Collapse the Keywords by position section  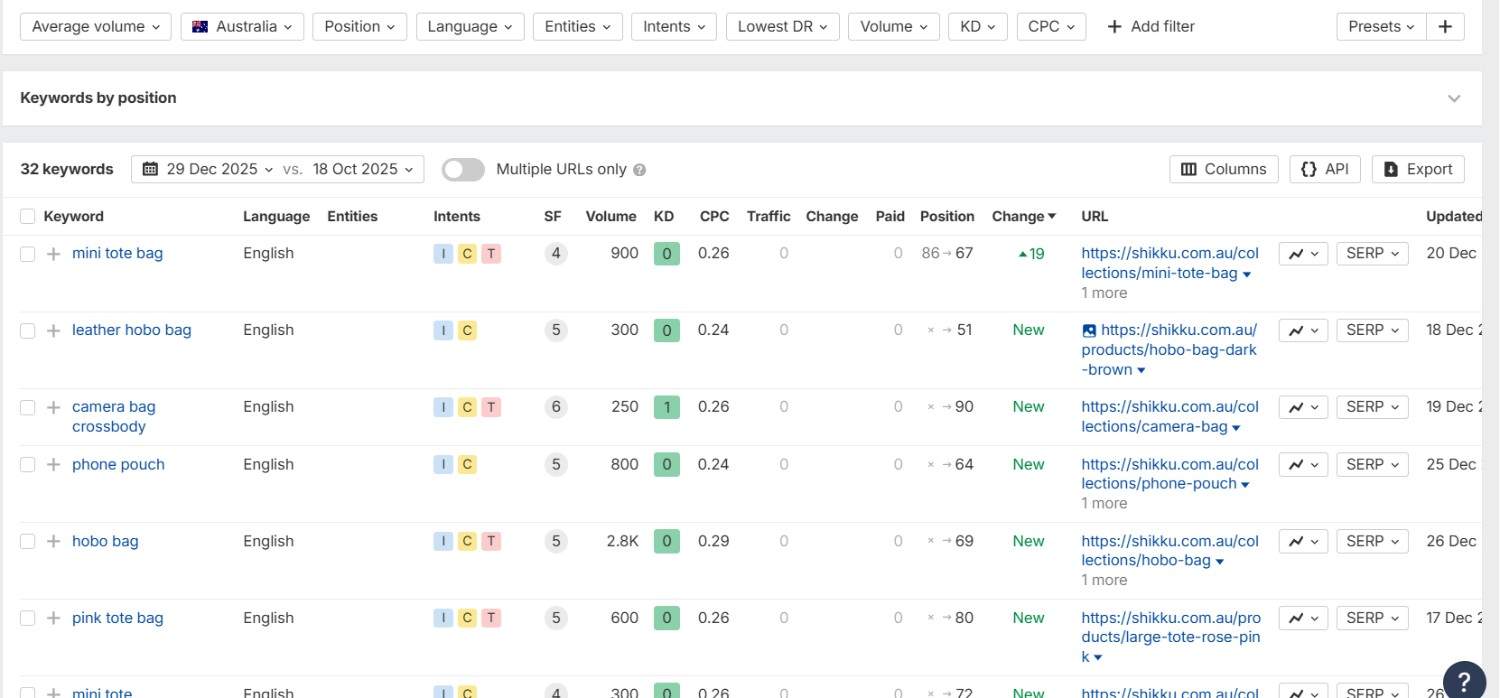click(1455, 98)
